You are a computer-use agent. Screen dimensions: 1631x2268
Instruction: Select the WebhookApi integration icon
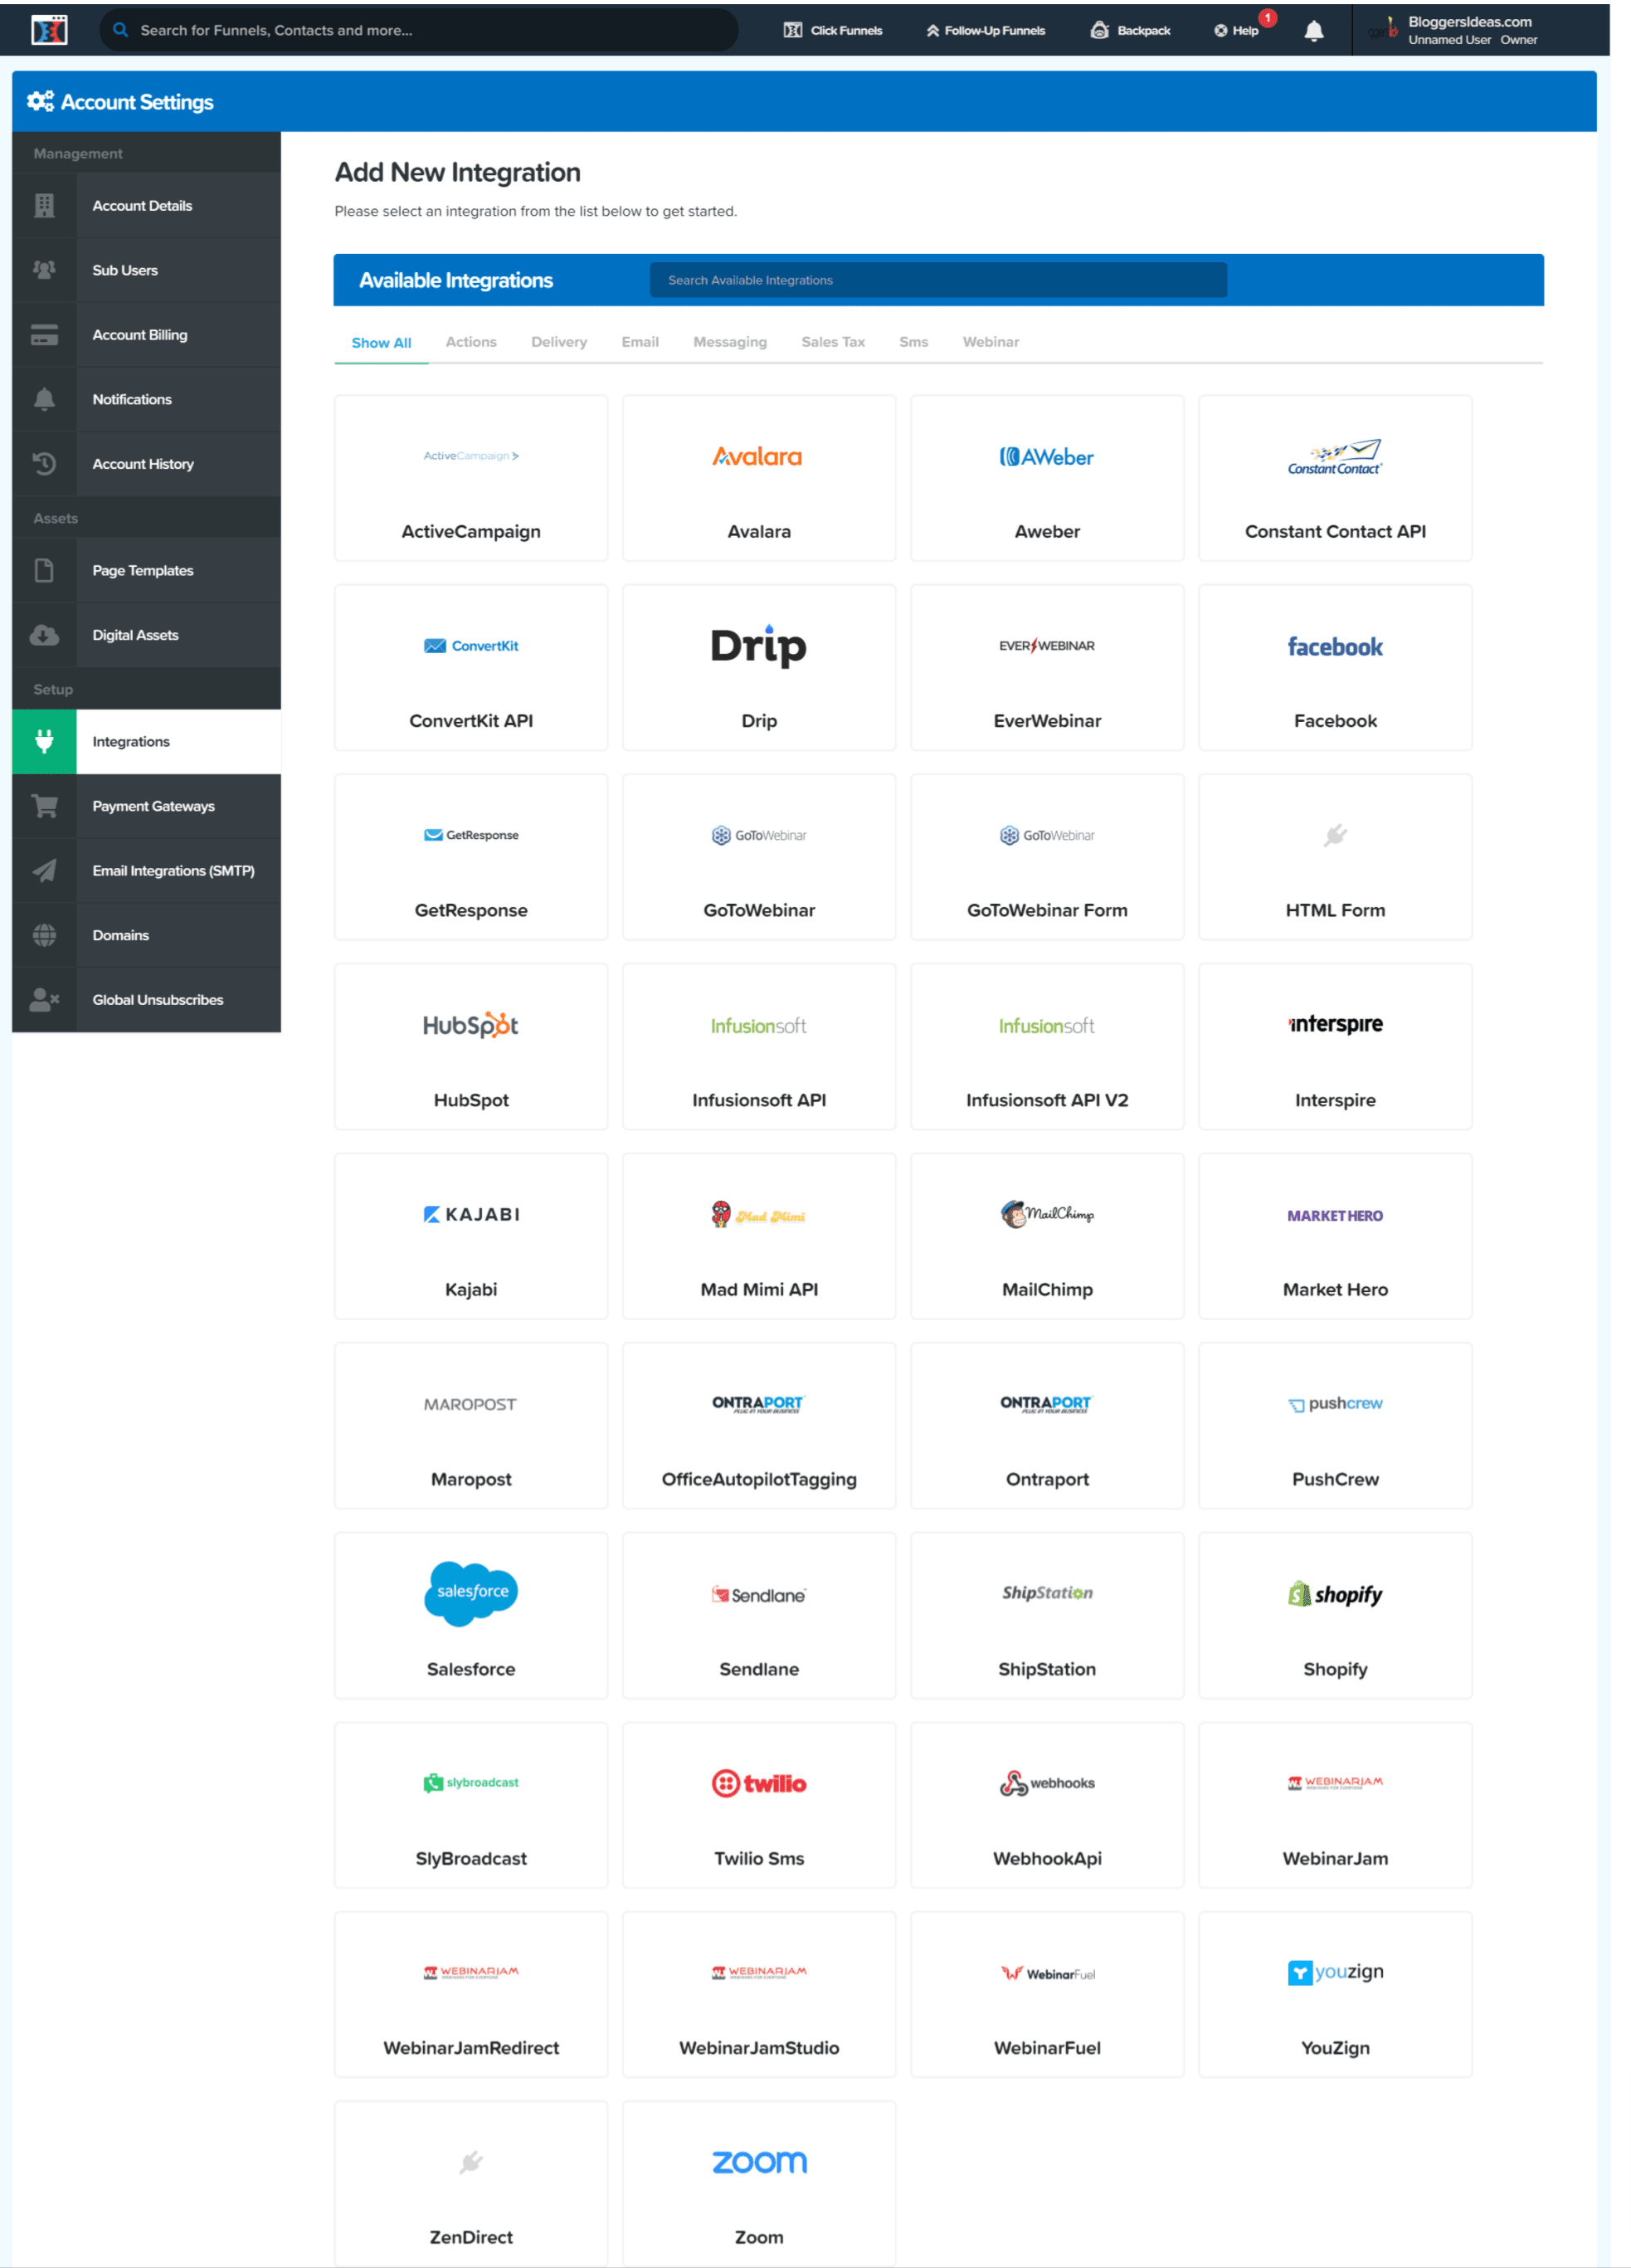(1045, 1782)
